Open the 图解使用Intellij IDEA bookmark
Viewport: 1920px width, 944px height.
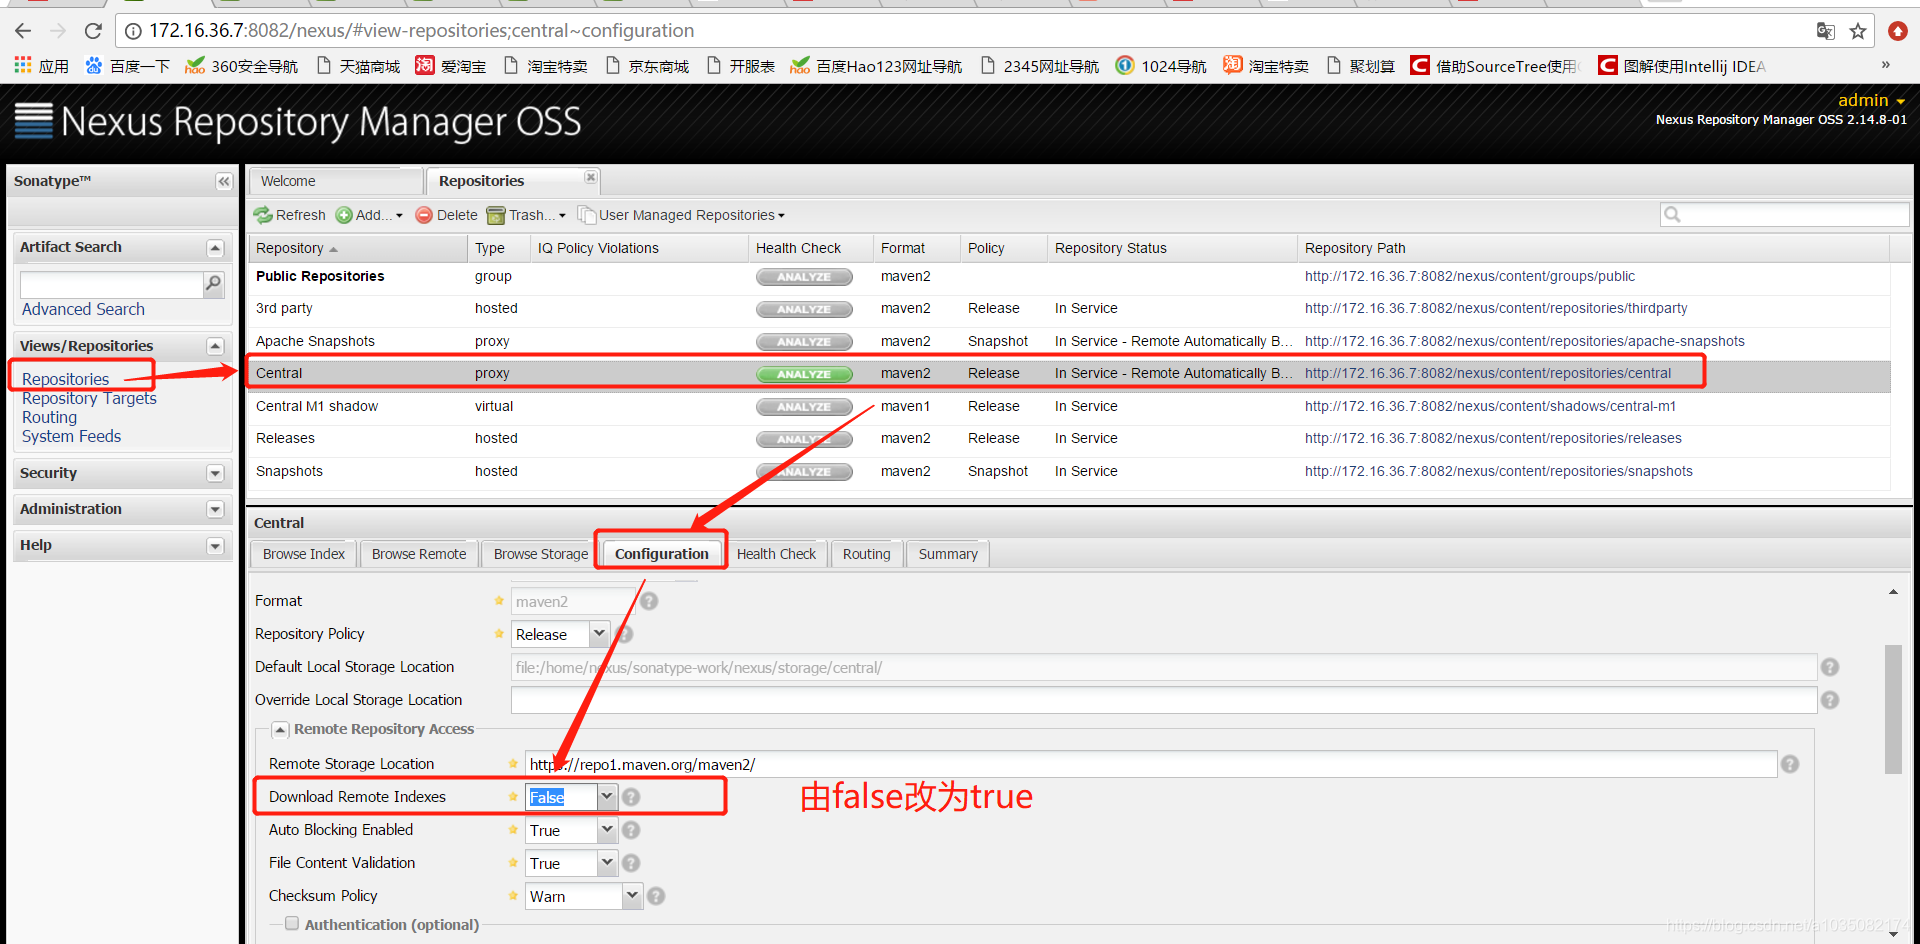tap(1682, 66)
